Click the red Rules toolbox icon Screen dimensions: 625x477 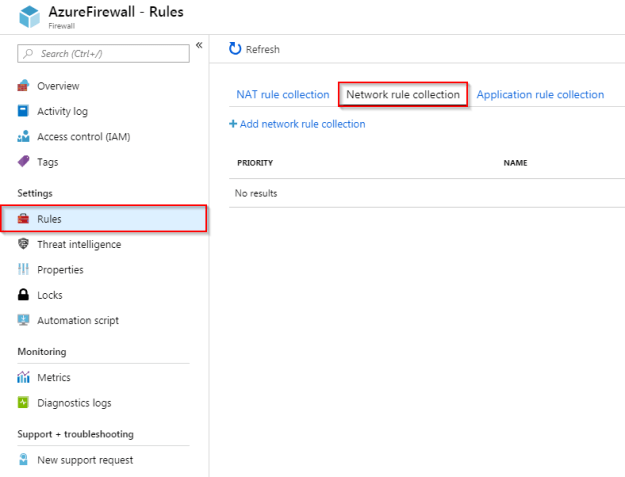[x=23, y=218]
